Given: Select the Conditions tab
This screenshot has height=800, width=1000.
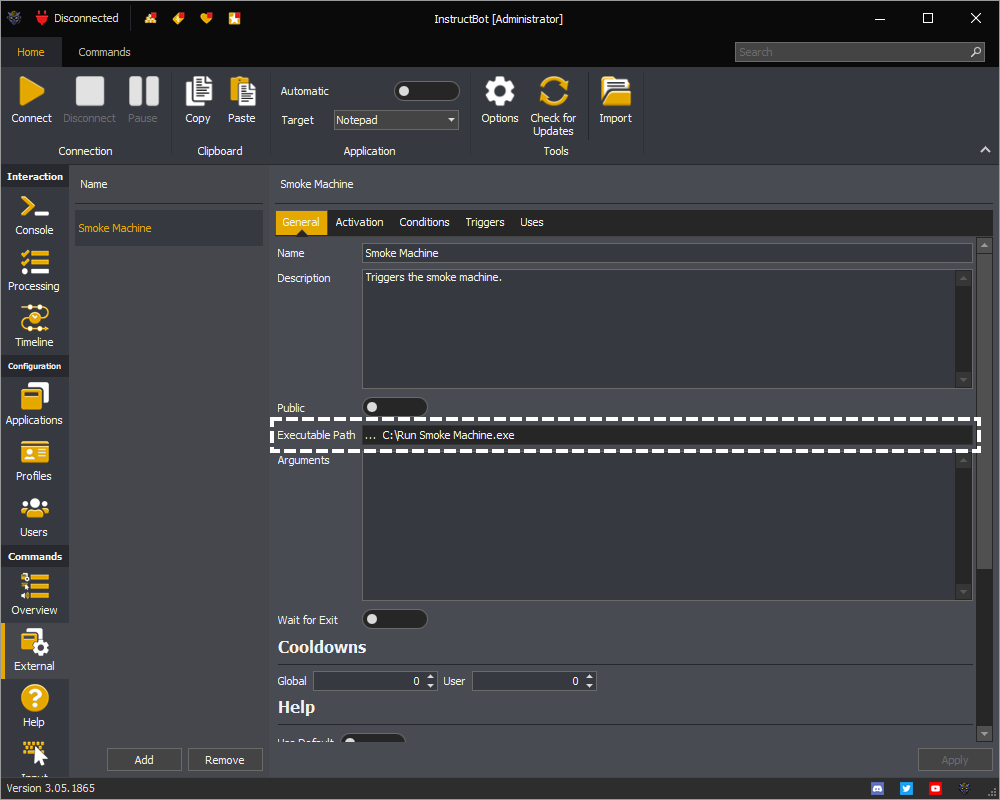Looking at the screenshot, I should click(x=425, y=222).
